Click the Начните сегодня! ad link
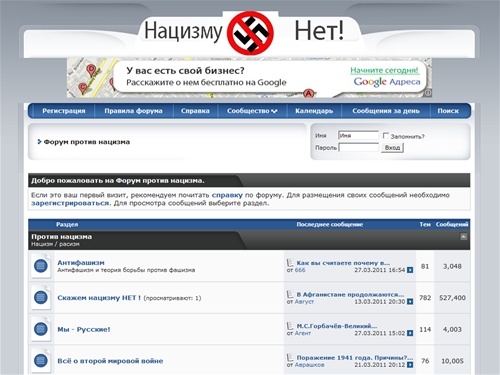 point(384,70)
